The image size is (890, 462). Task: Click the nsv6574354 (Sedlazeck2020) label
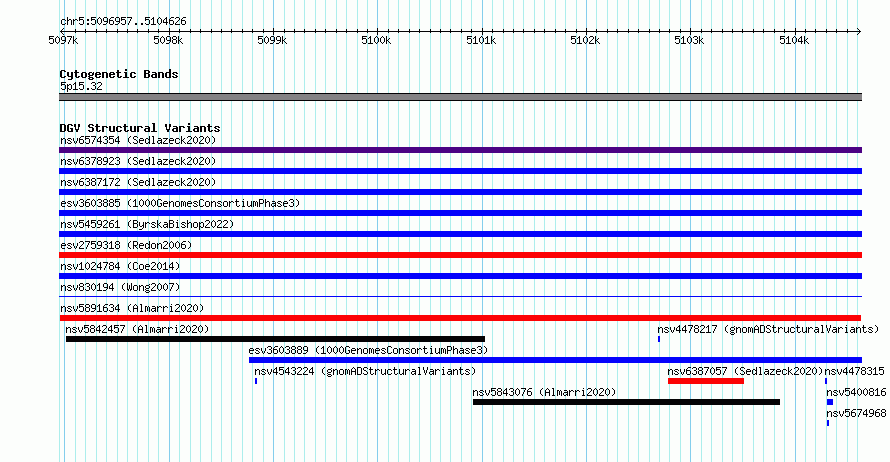click(x=138, y=140)
